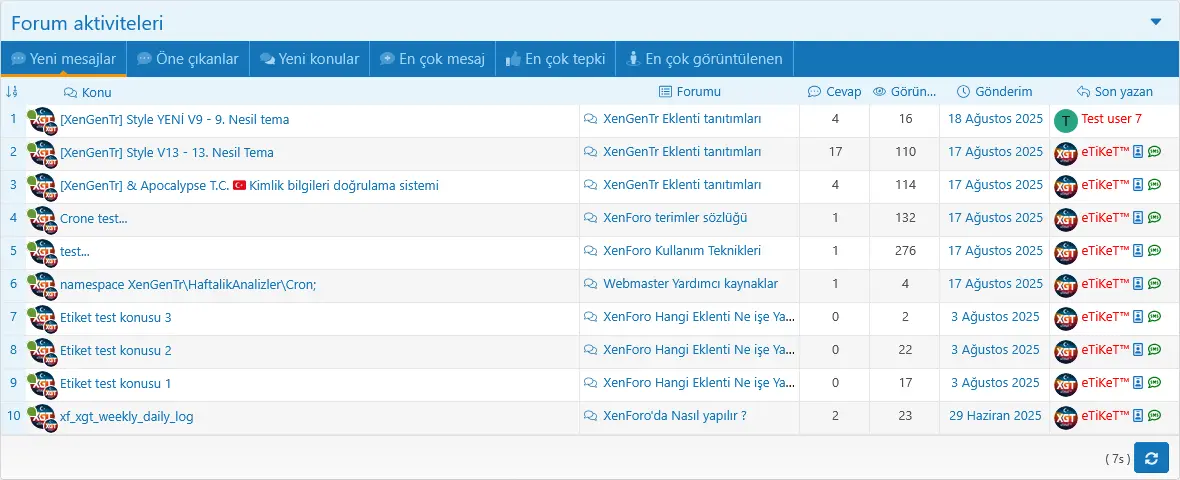Select the En çok mesaj tab
Screen dimensions: 1180x480
tap(432, 59)
